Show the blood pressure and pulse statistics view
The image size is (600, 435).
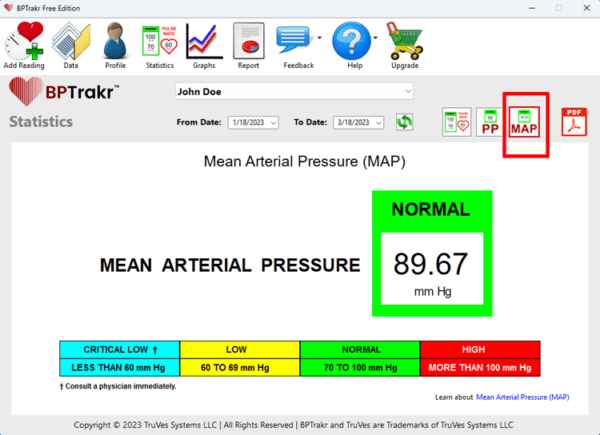point(456,122)
